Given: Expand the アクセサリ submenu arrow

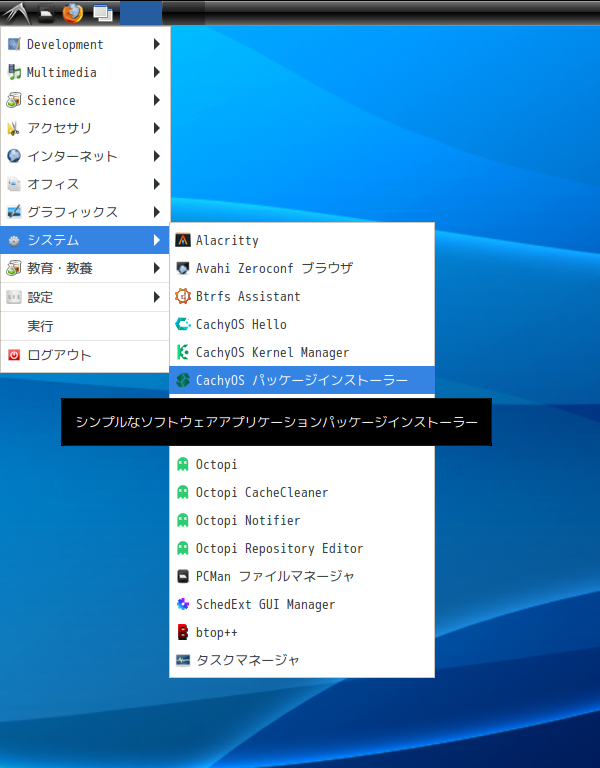Looking at the screenshot, I should pos(157,128).
